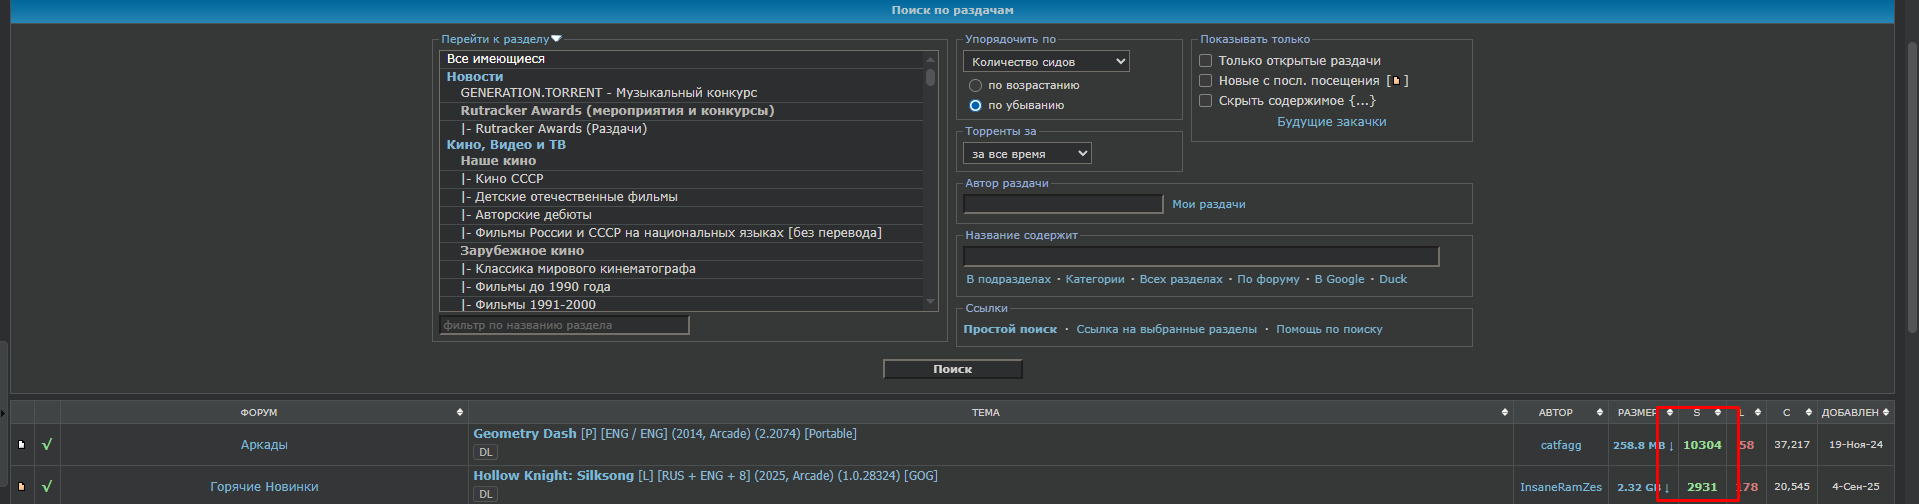Viewport: 1919px width, 504px height.
Task: Click the section list scrollbar down arrow
Action: click(931, 301)
